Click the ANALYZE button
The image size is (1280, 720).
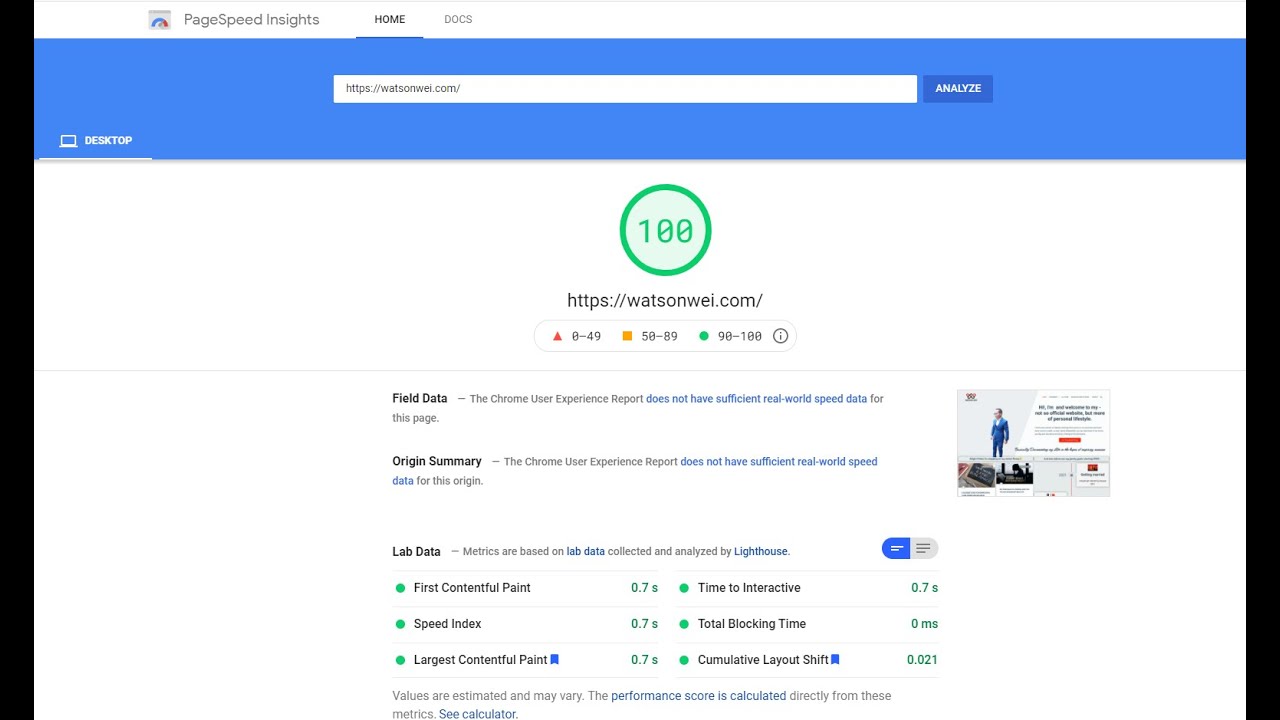coord(958,88)
